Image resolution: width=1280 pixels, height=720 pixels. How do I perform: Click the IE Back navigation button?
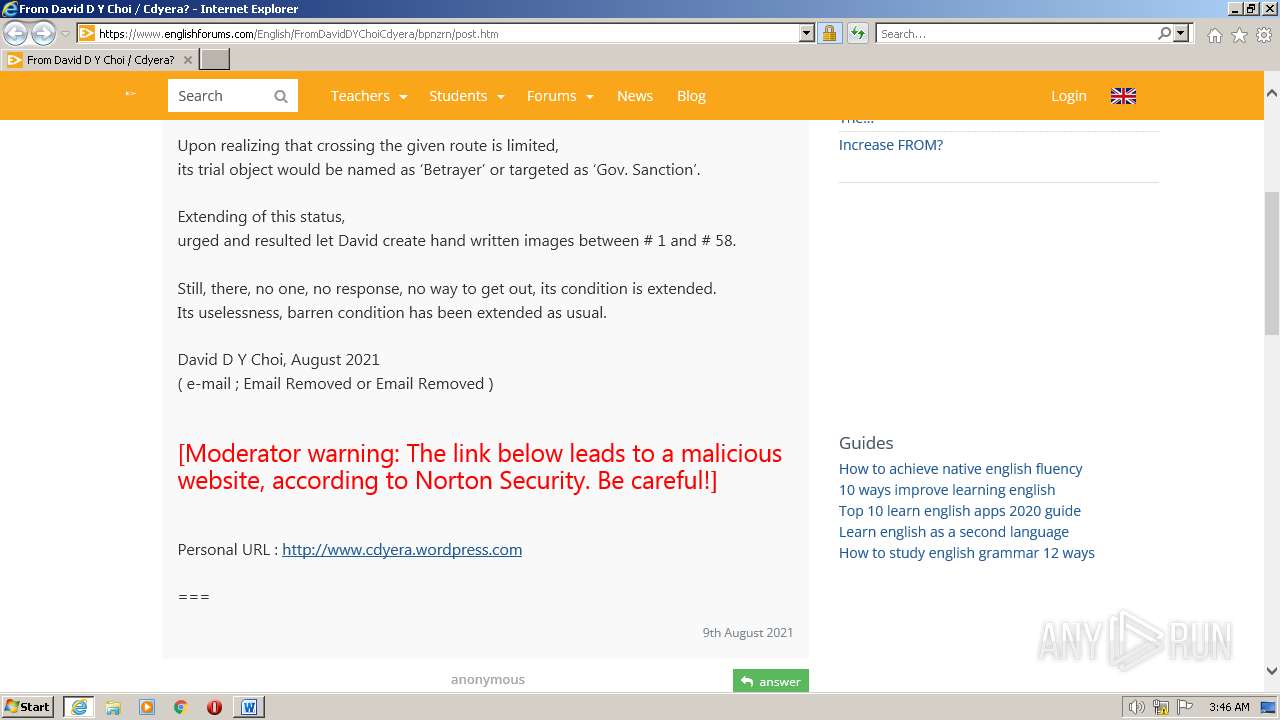coord(16,33)
